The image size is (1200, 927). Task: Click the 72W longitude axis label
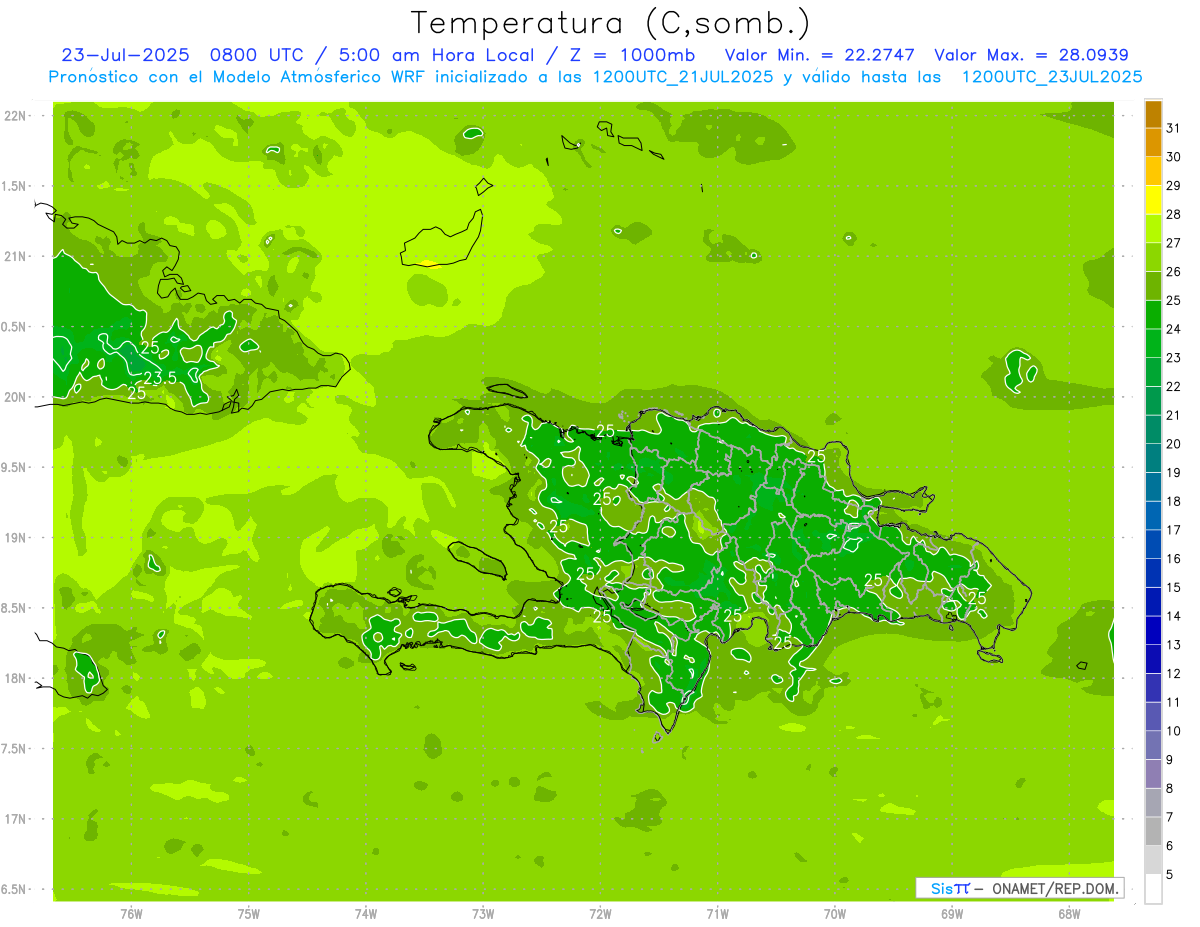pos(600,914)
